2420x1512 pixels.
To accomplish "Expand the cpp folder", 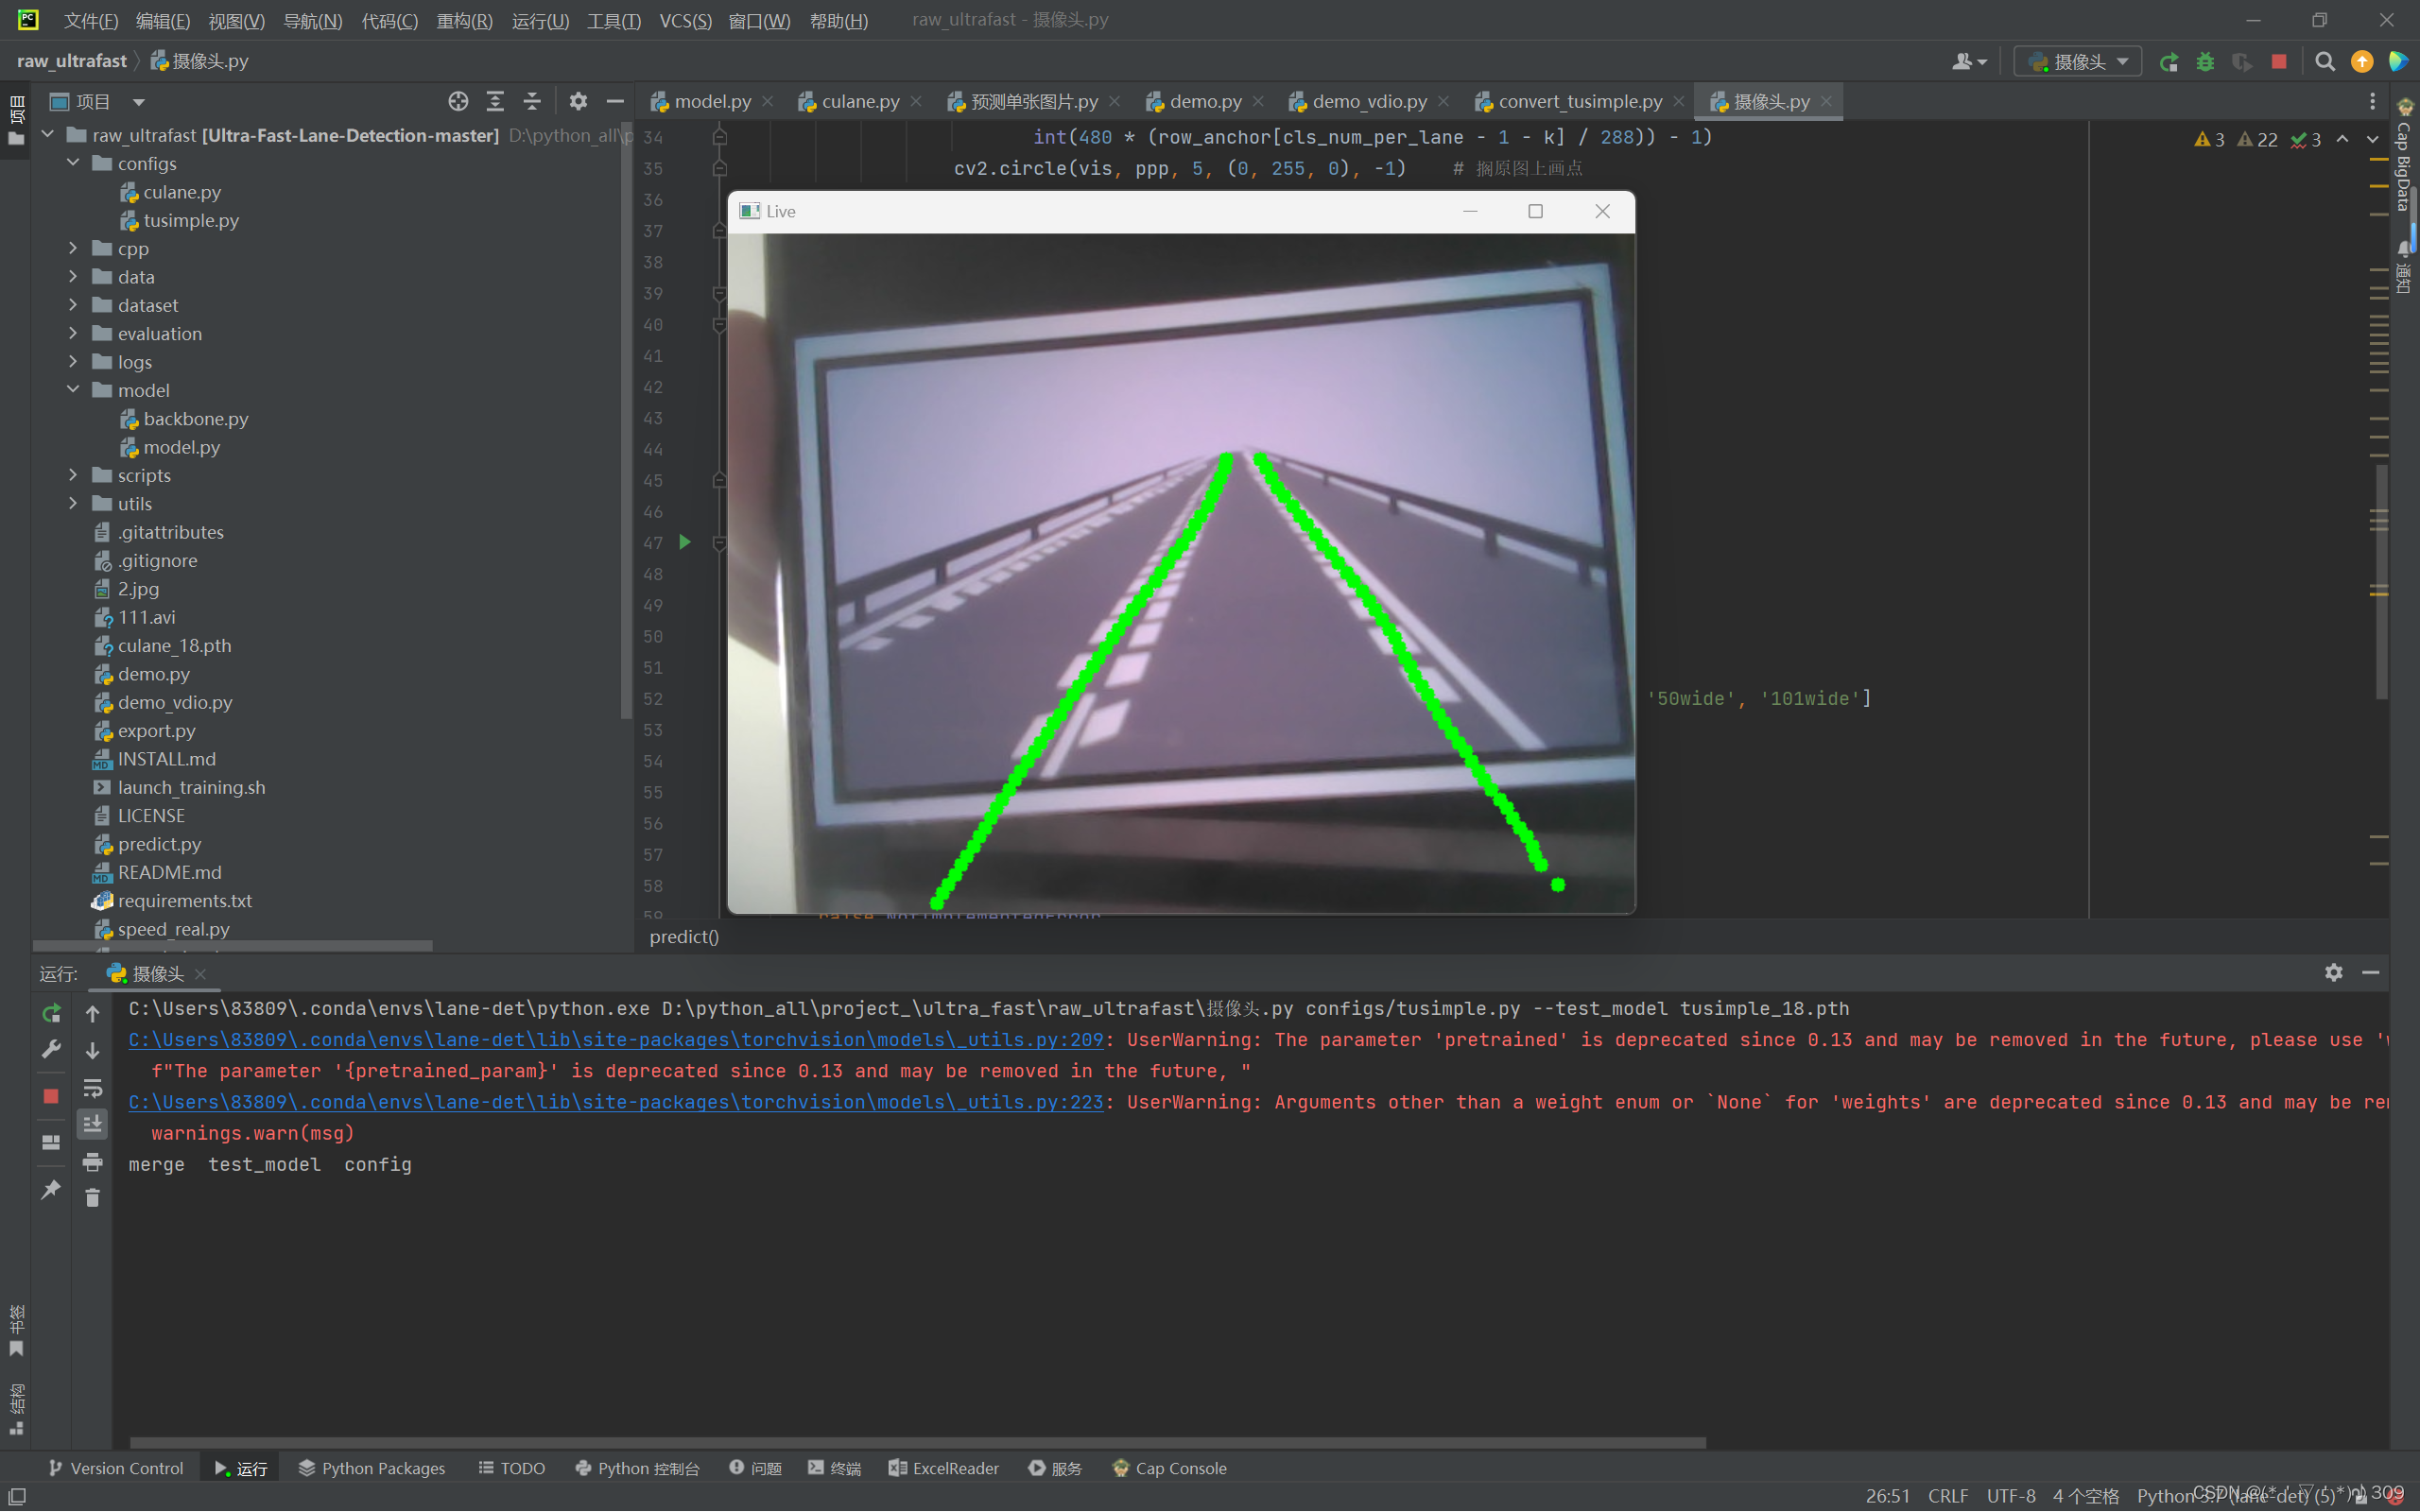I will click(73, 248).
